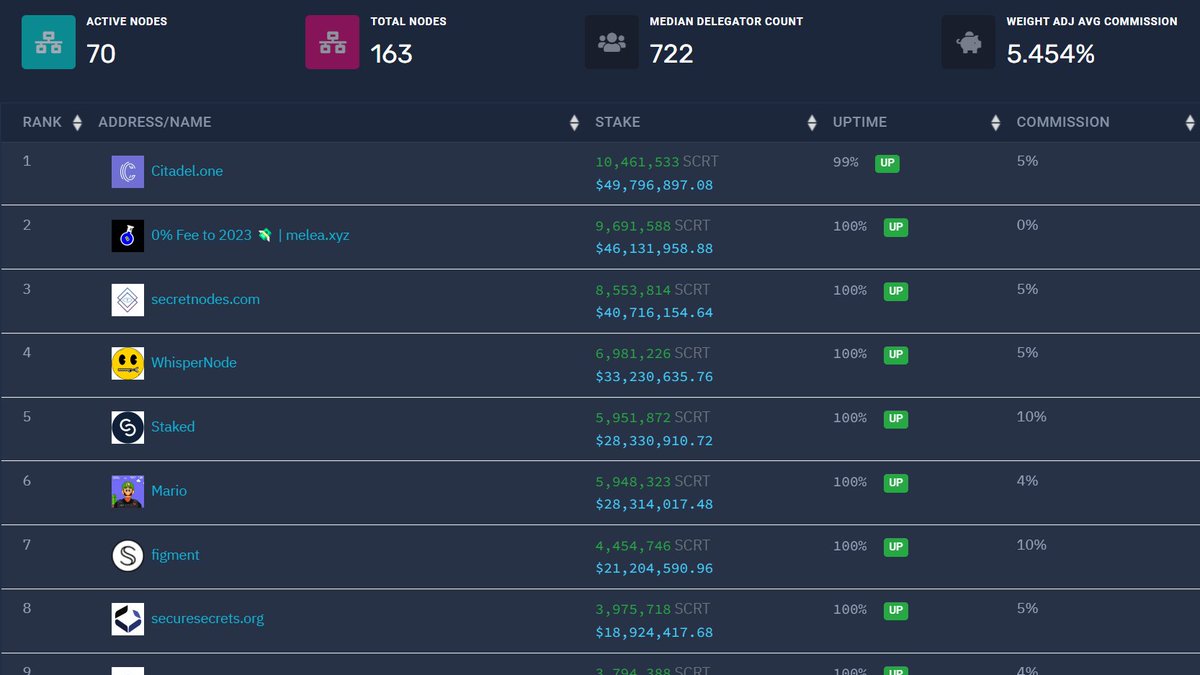Open the 0% Fee to 2023 melea.xyz link

(250, 235)
